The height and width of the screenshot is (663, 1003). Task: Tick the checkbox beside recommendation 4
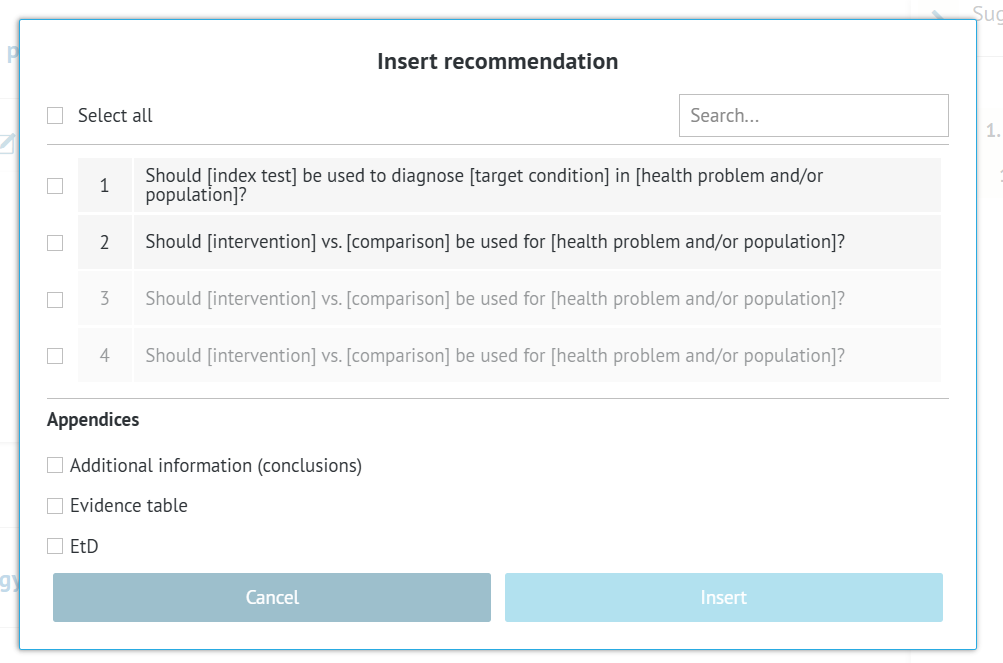coord(55,356)
